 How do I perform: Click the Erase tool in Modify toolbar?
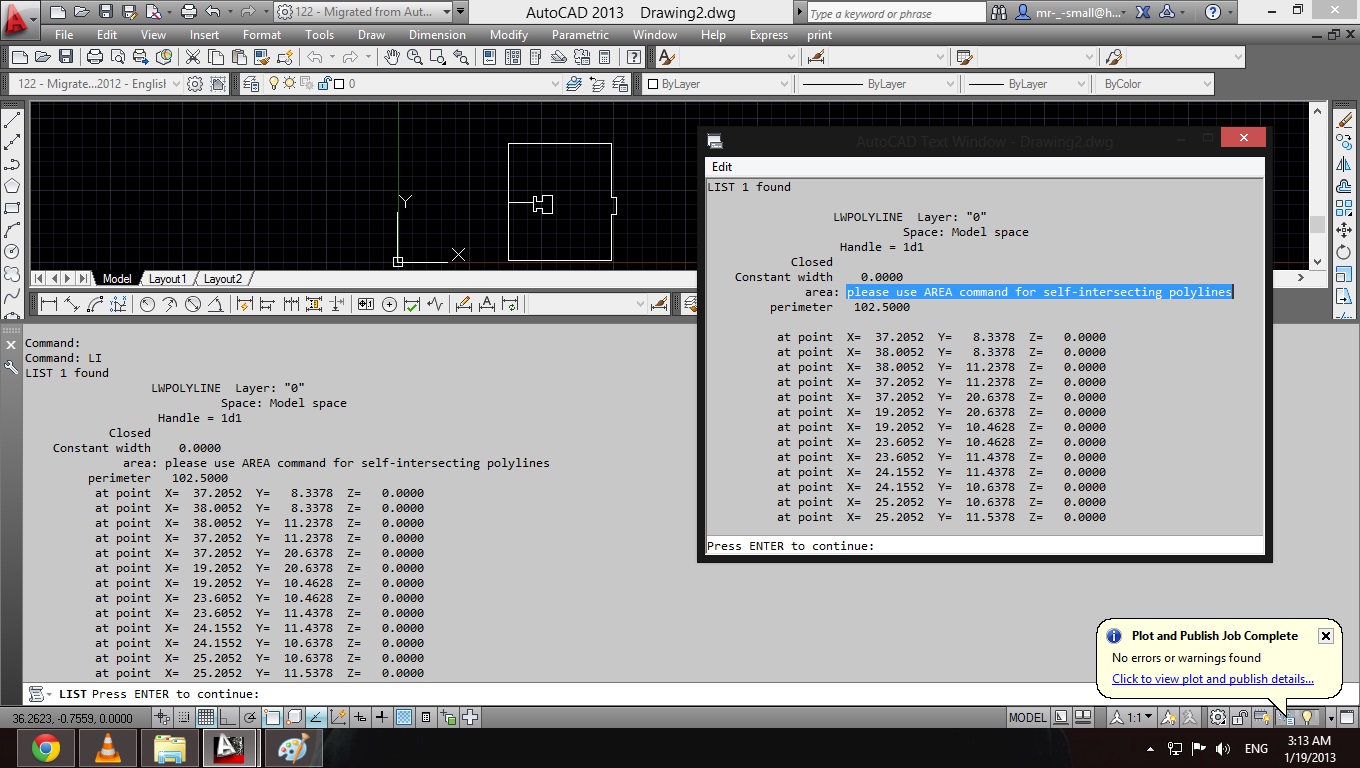click(x=1344, y=120)
